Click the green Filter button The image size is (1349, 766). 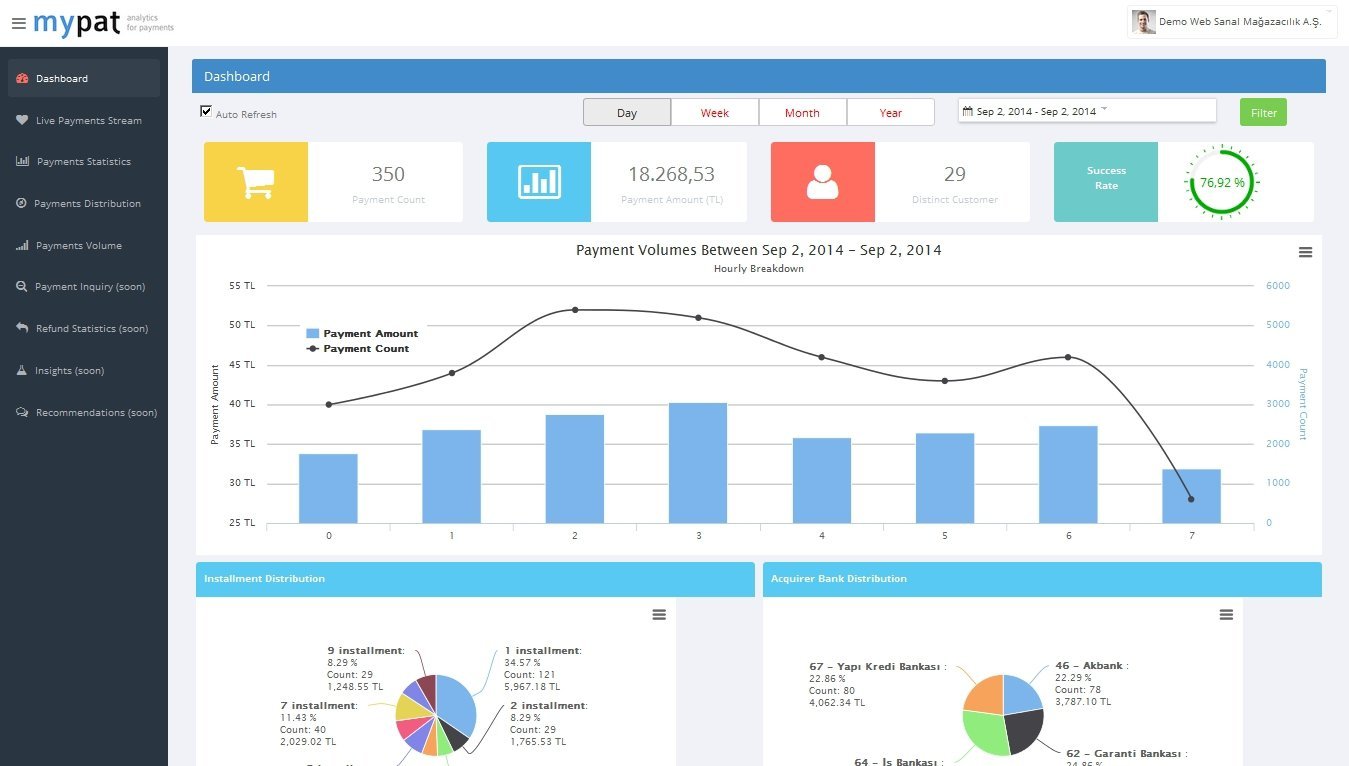pyautogui.click(x=1262, y=112)
